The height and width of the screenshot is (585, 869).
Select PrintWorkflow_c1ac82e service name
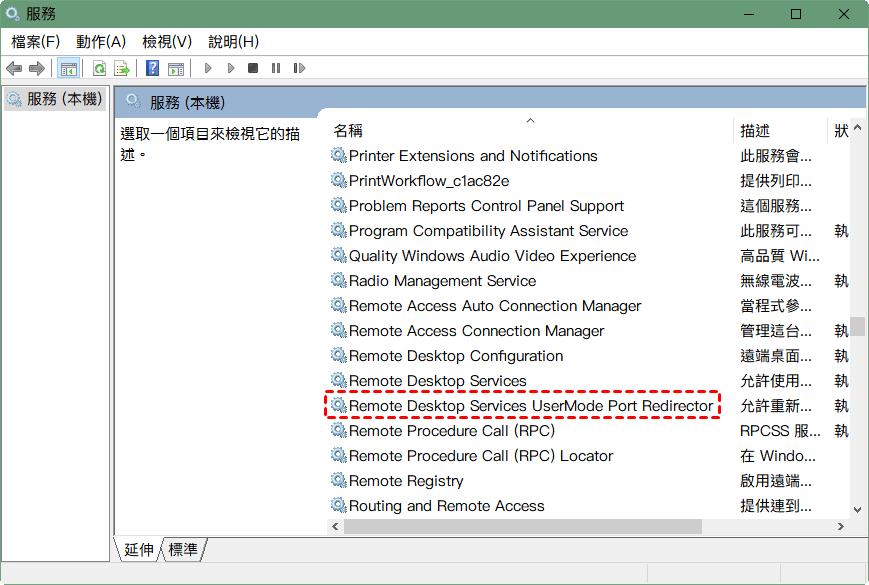pyautogui.click(x=428, y=181)
